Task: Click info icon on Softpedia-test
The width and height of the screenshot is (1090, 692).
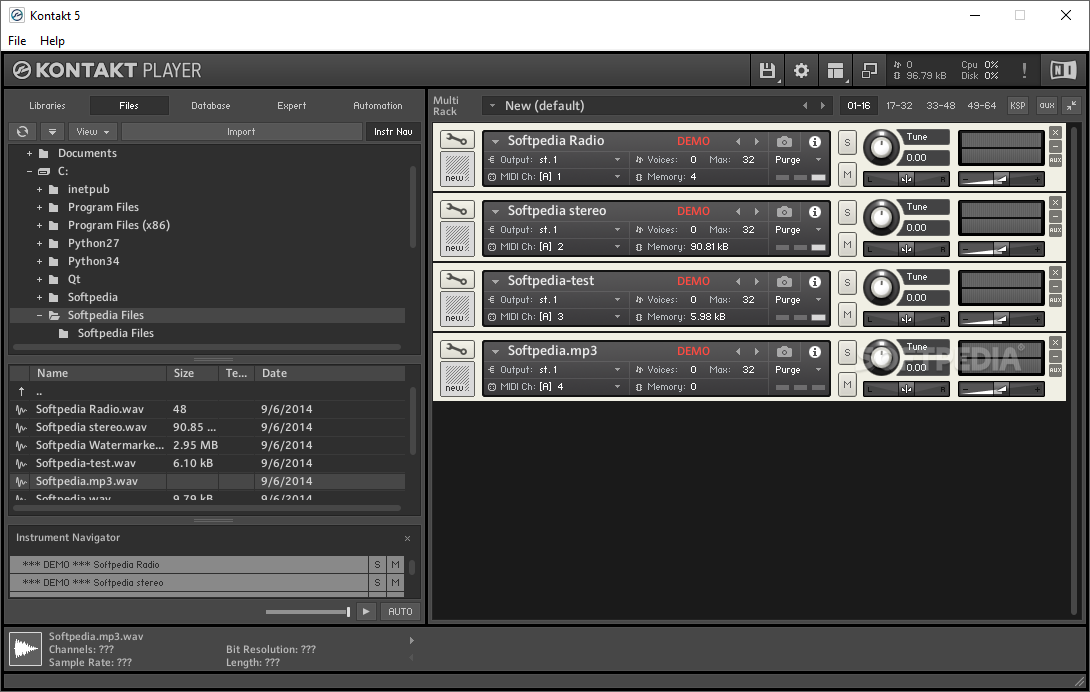Action: [x=815, y=282]
